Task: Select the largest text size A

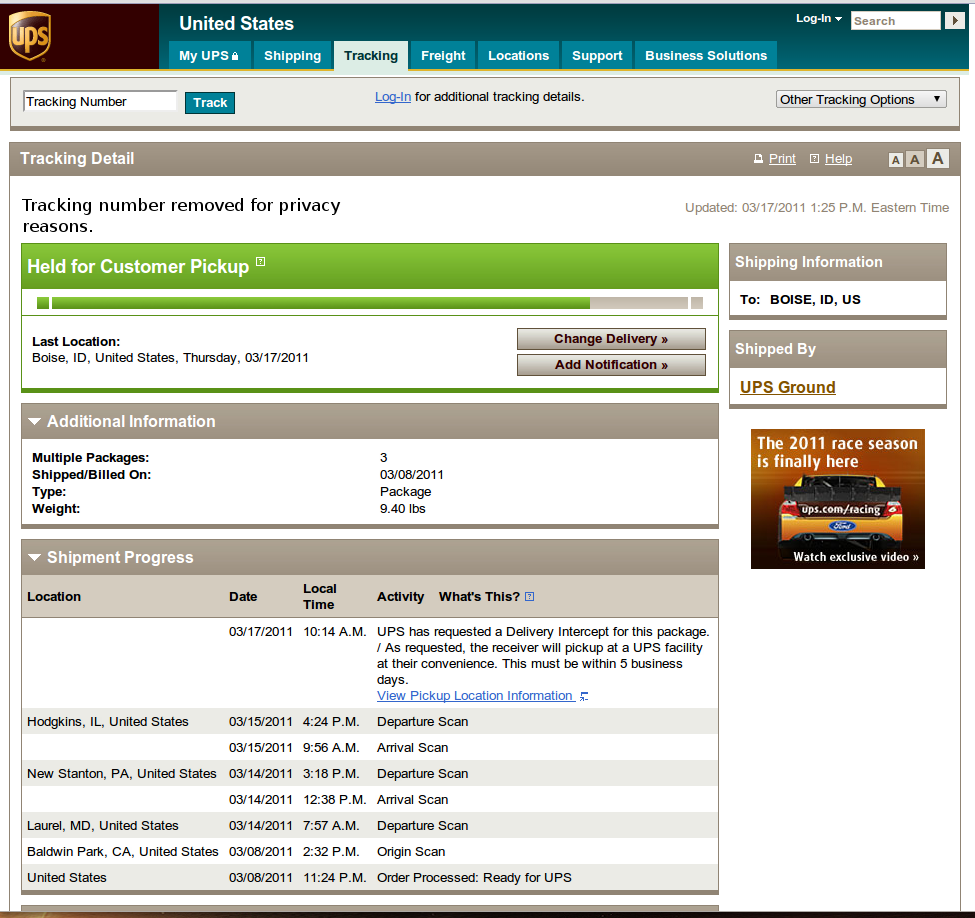Action: [x=938, y=159]
